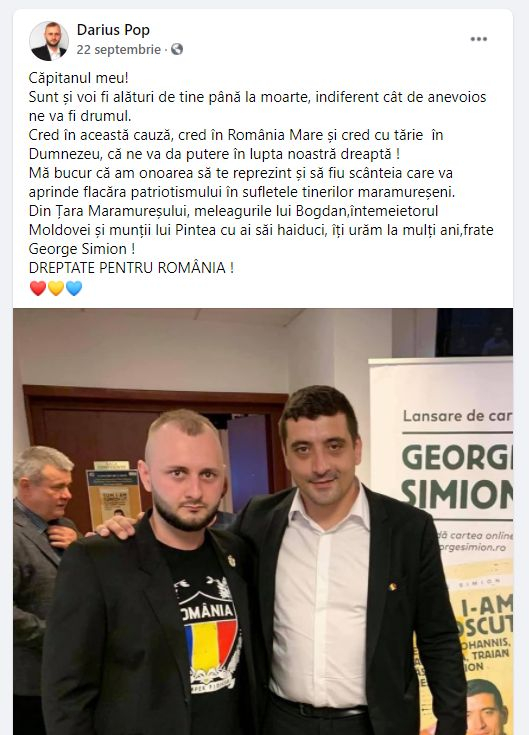Image resolution: width=529 pixels, height=735 pixels.
Task: Open the attached photo of two men
Action: pos(263,521)
